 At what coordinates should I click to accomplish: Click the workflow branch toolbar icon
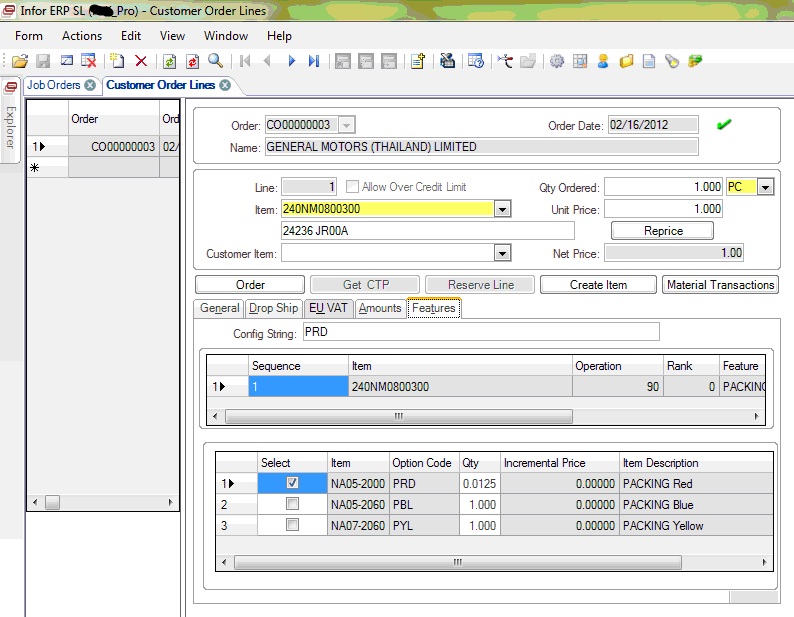505,61
